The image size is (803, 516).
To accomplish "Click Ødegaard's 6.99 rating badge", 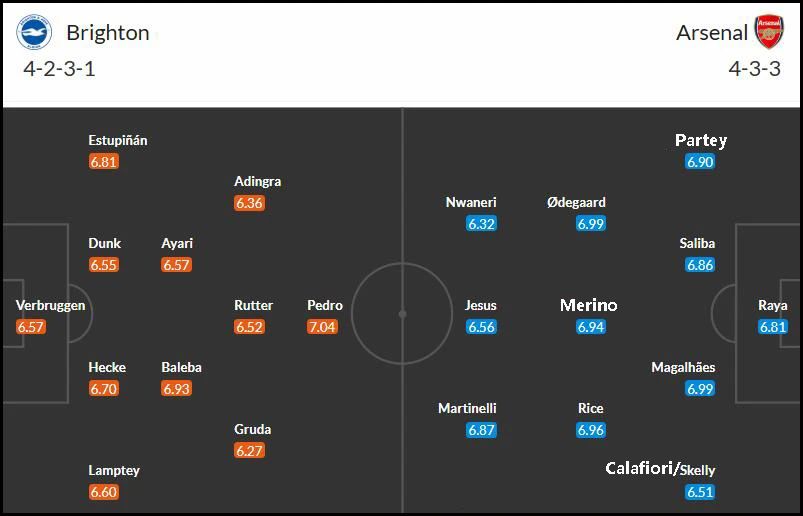I will click(x=590, y=224).
